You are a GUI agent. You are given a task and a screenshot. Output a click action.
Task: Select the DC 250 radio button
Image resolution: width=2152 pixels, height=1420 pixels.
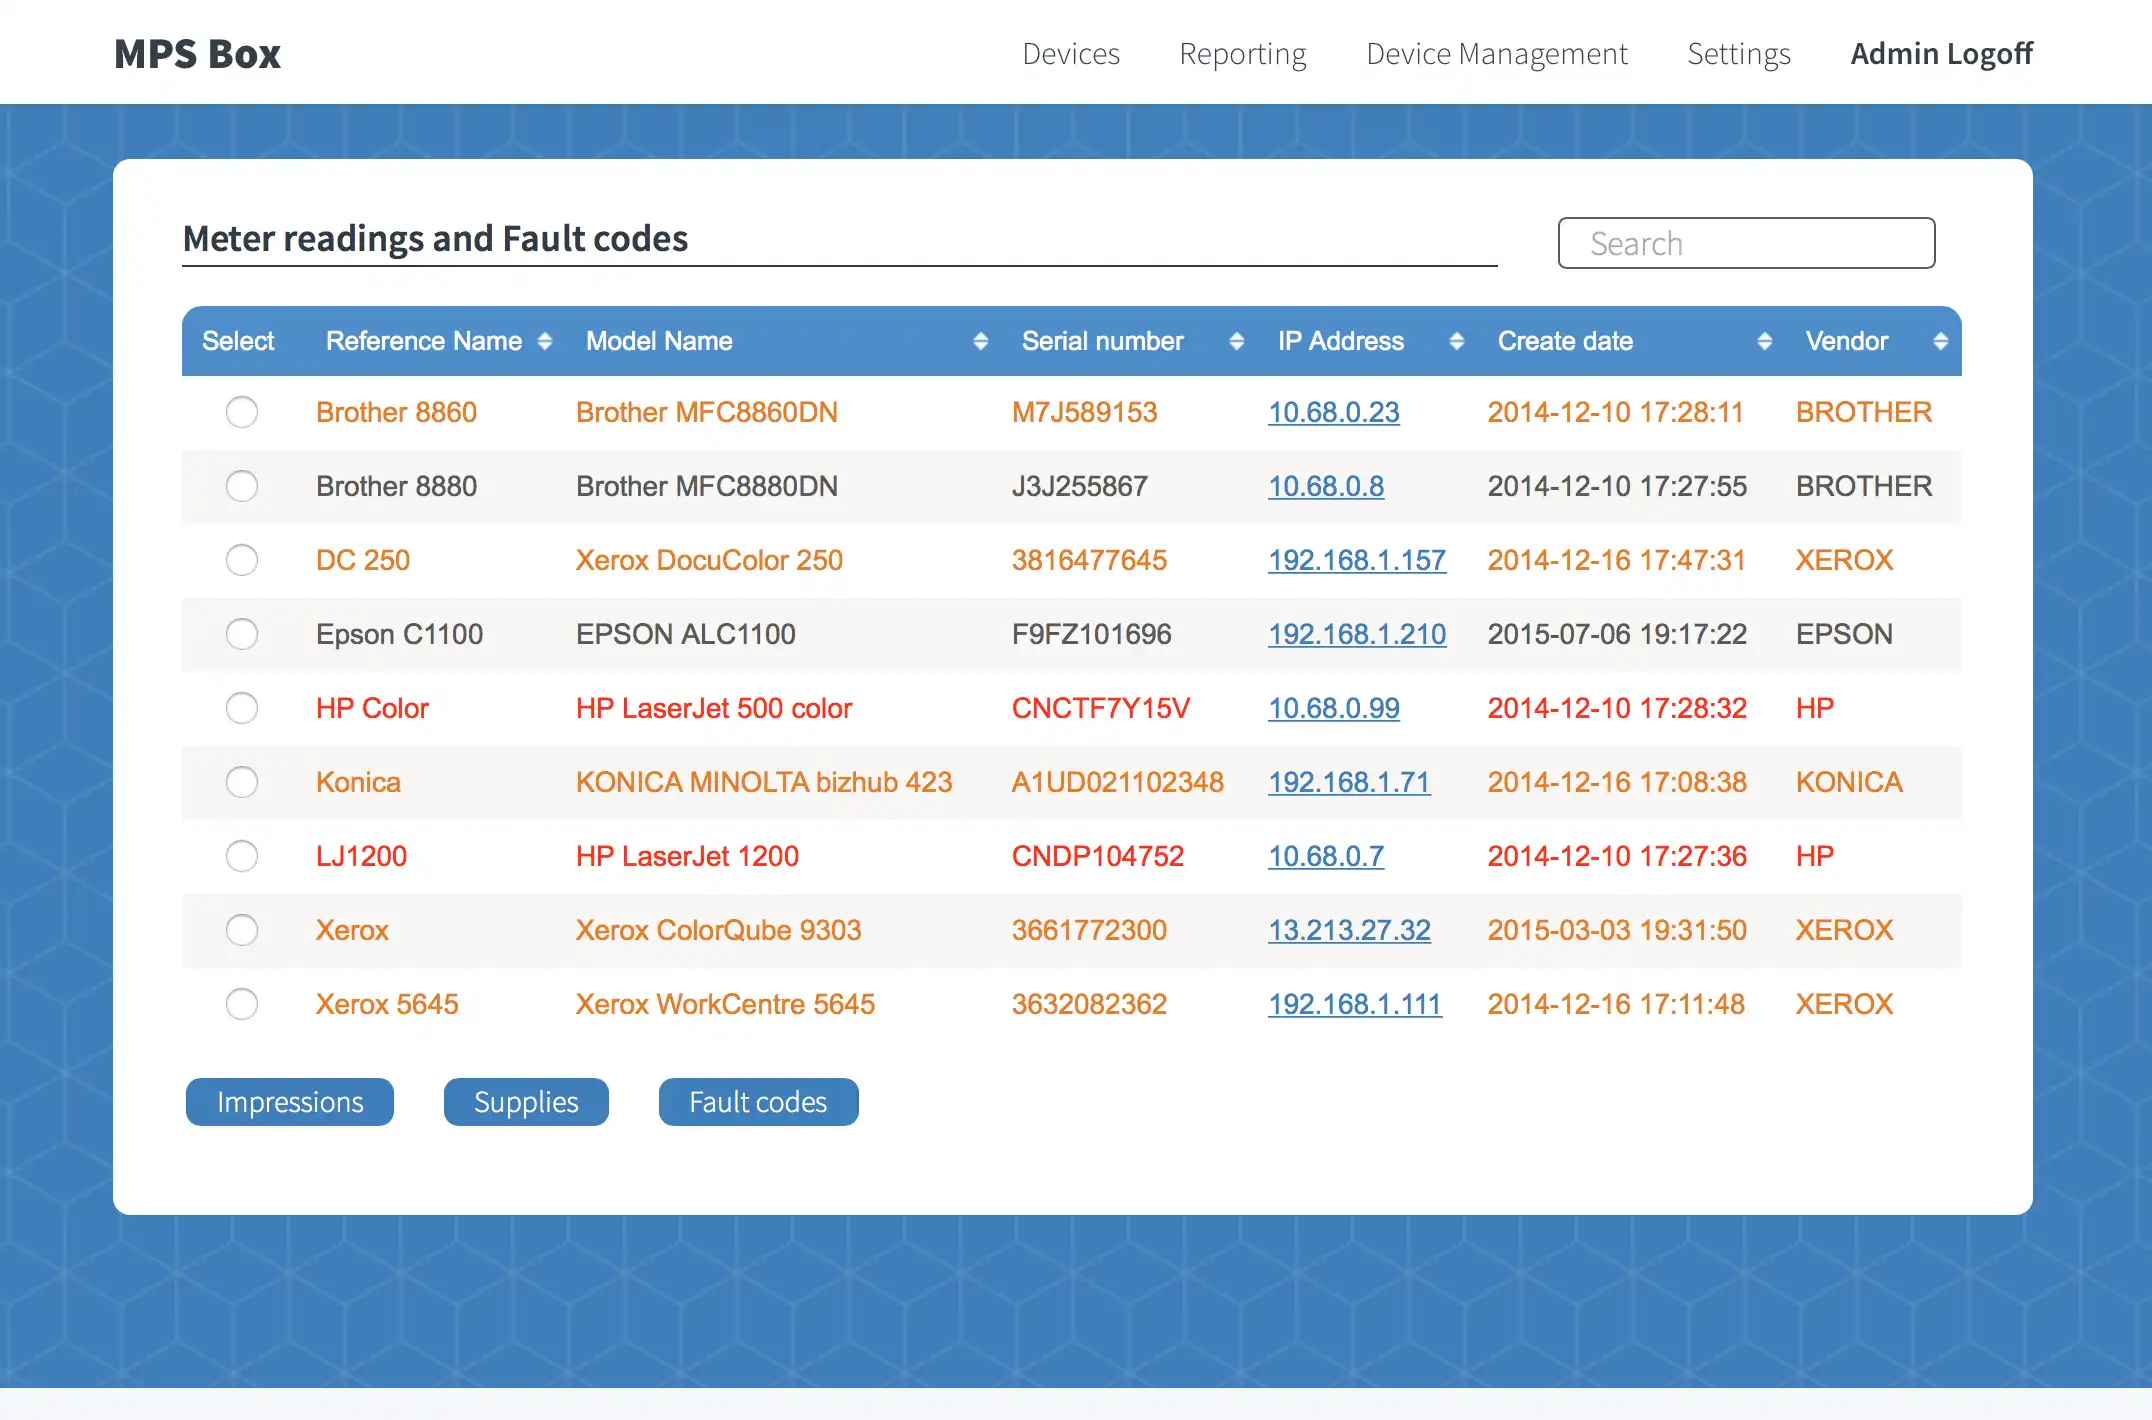tap(242, 560)
